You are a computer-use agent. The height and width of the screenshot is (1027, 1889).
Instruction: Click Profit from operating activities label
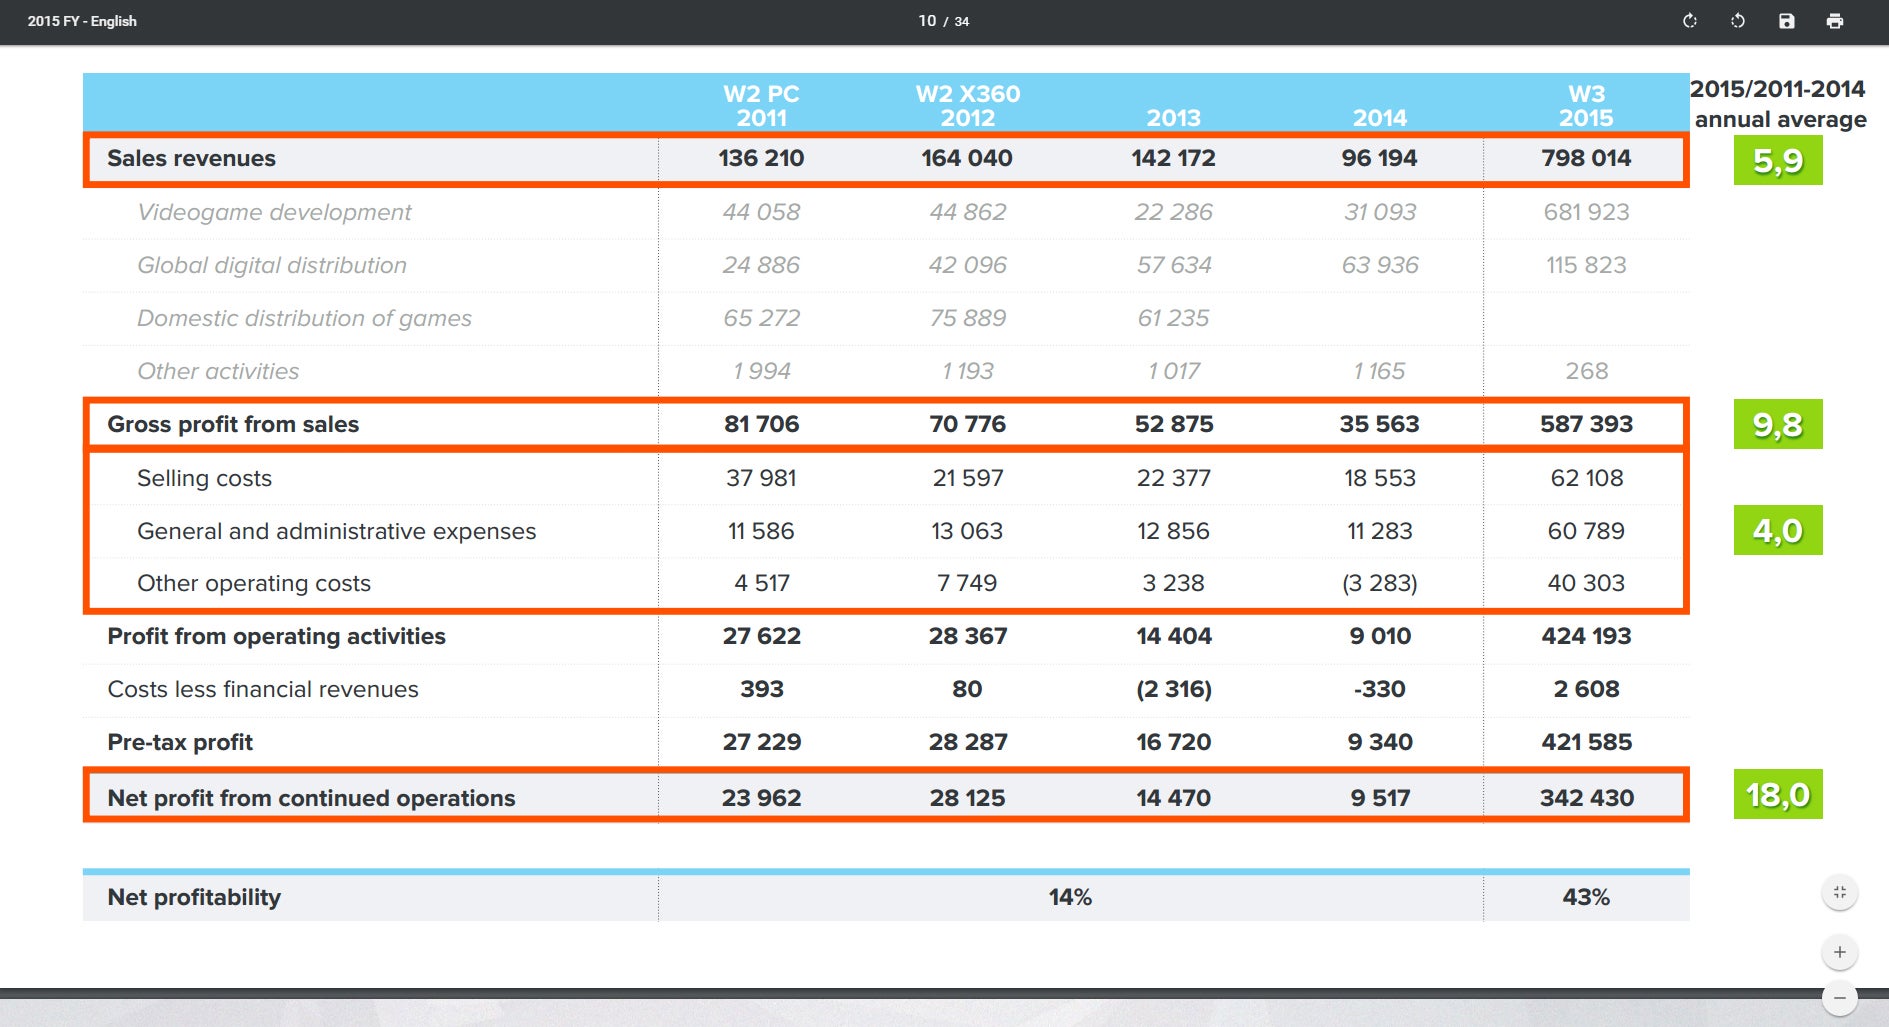276,636
